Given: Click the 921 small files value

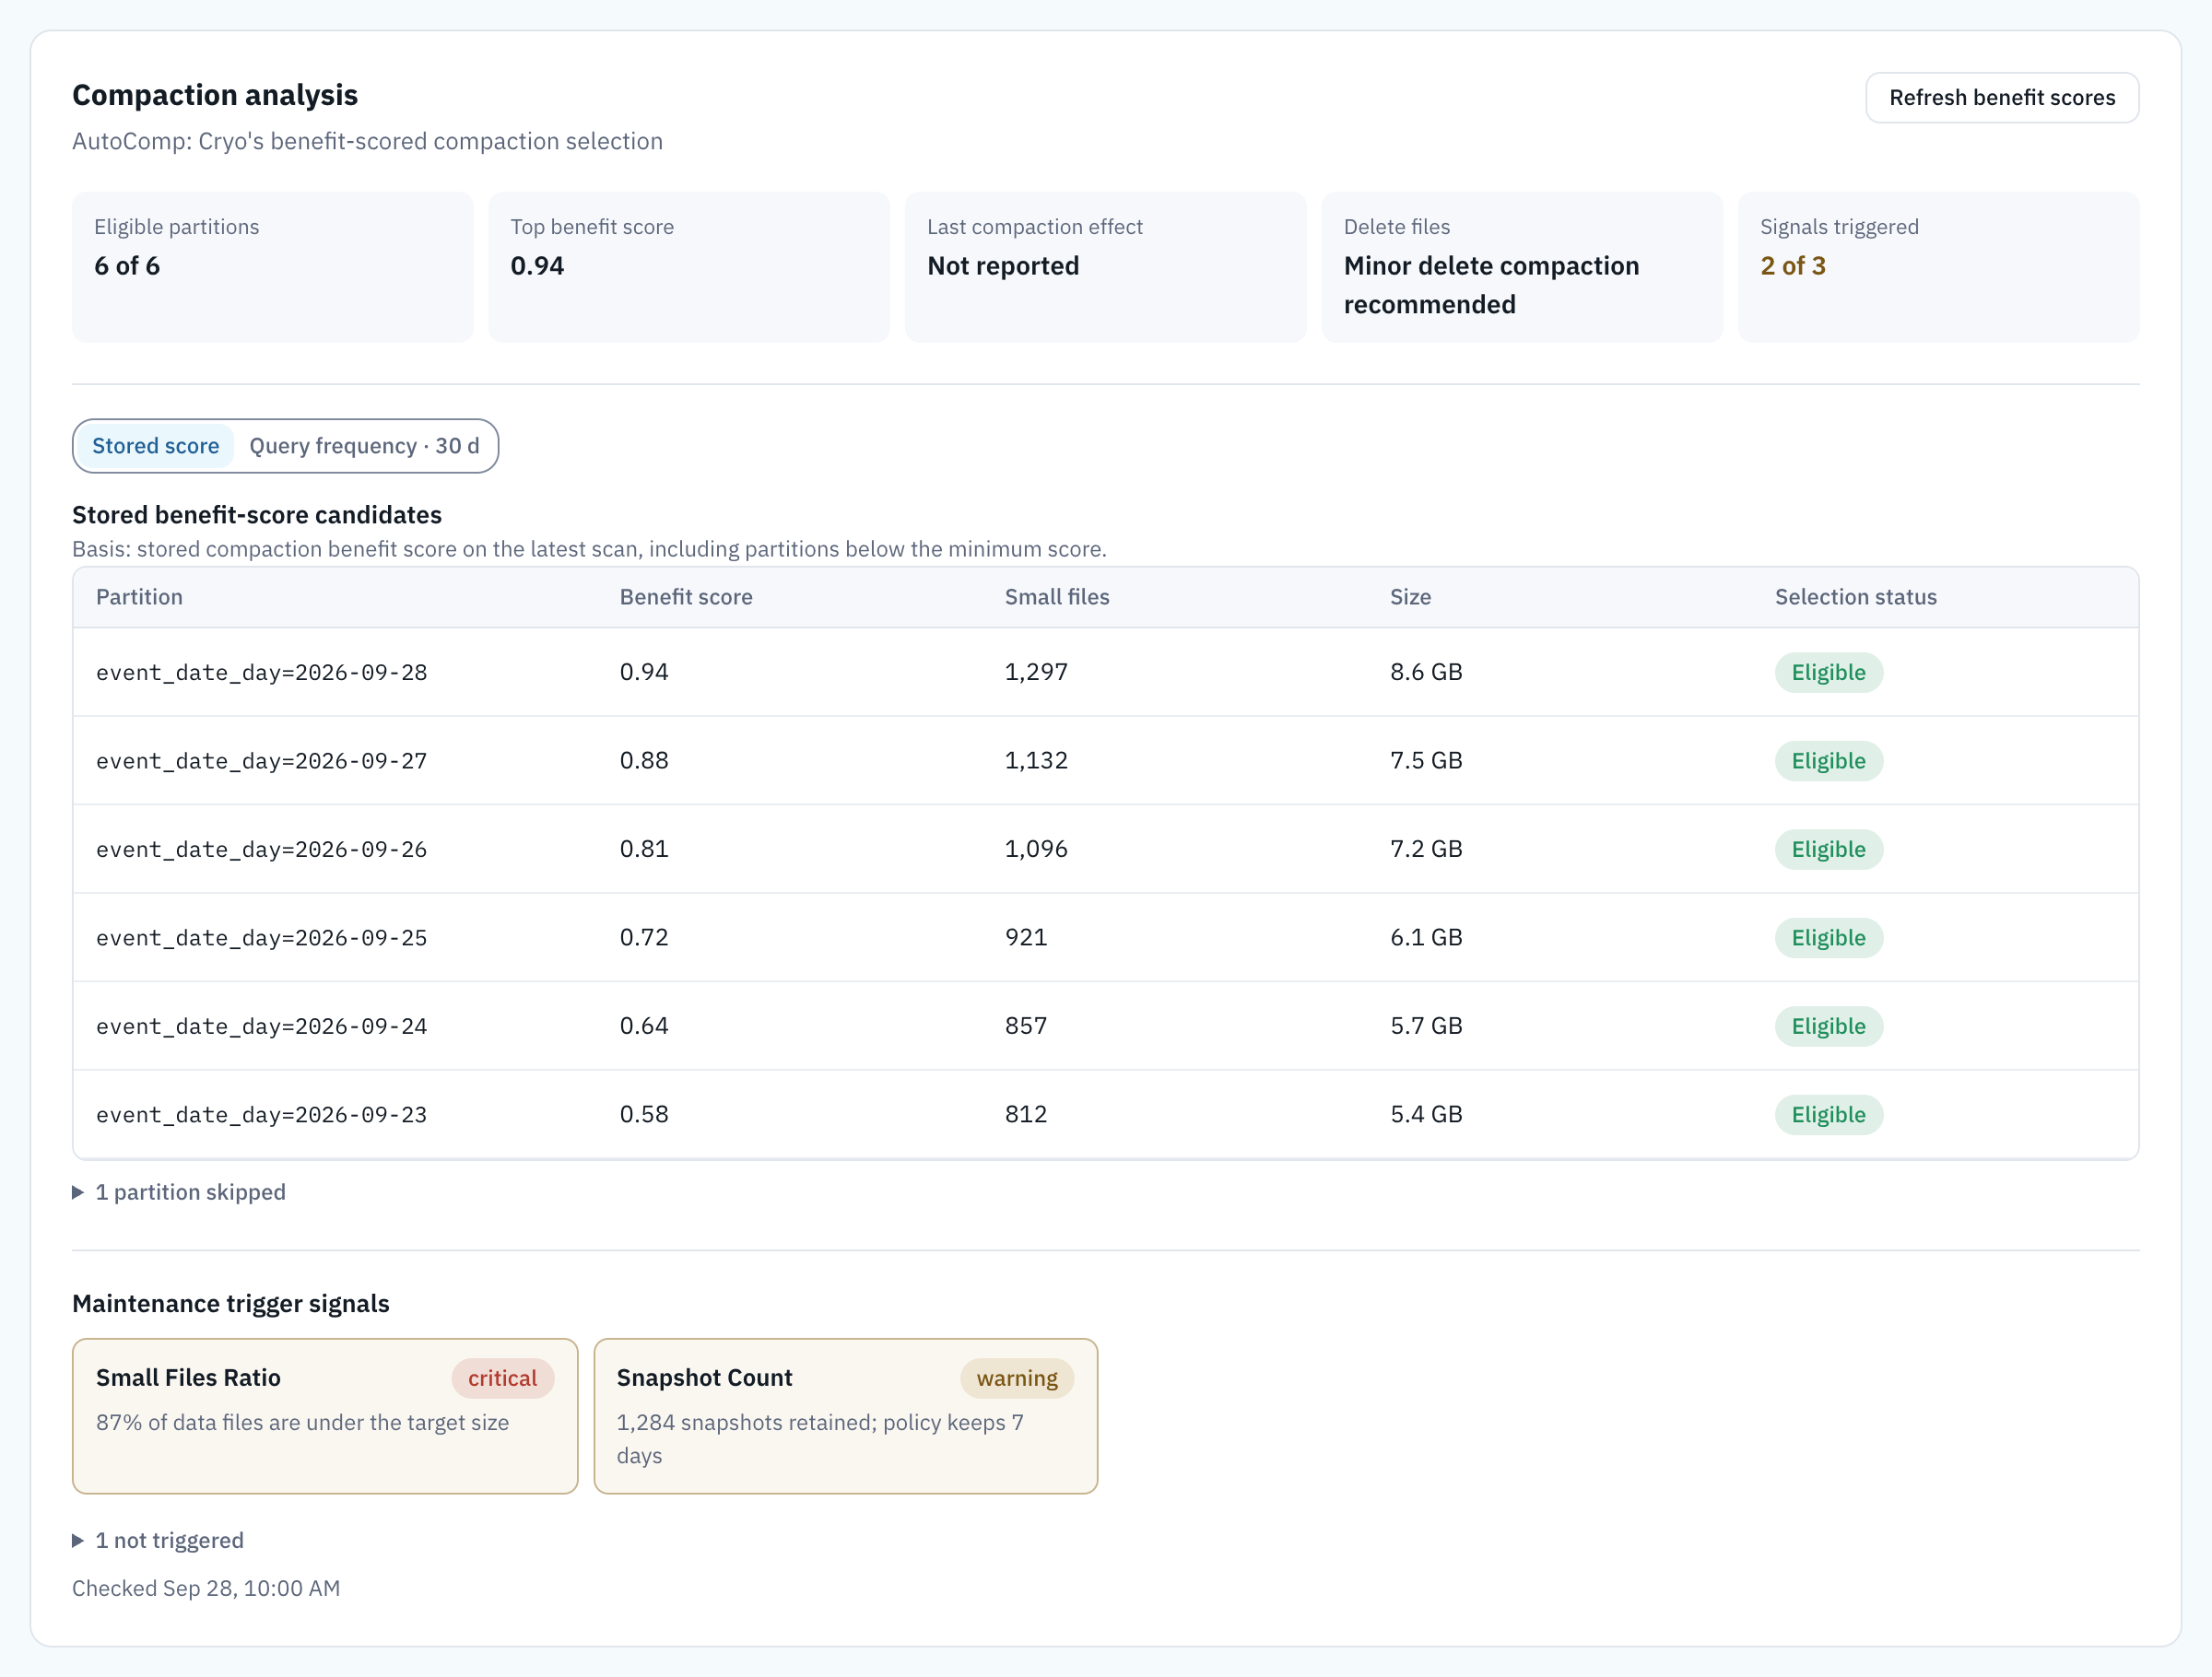Looking at the screenshot, I should coord(1026,938).
